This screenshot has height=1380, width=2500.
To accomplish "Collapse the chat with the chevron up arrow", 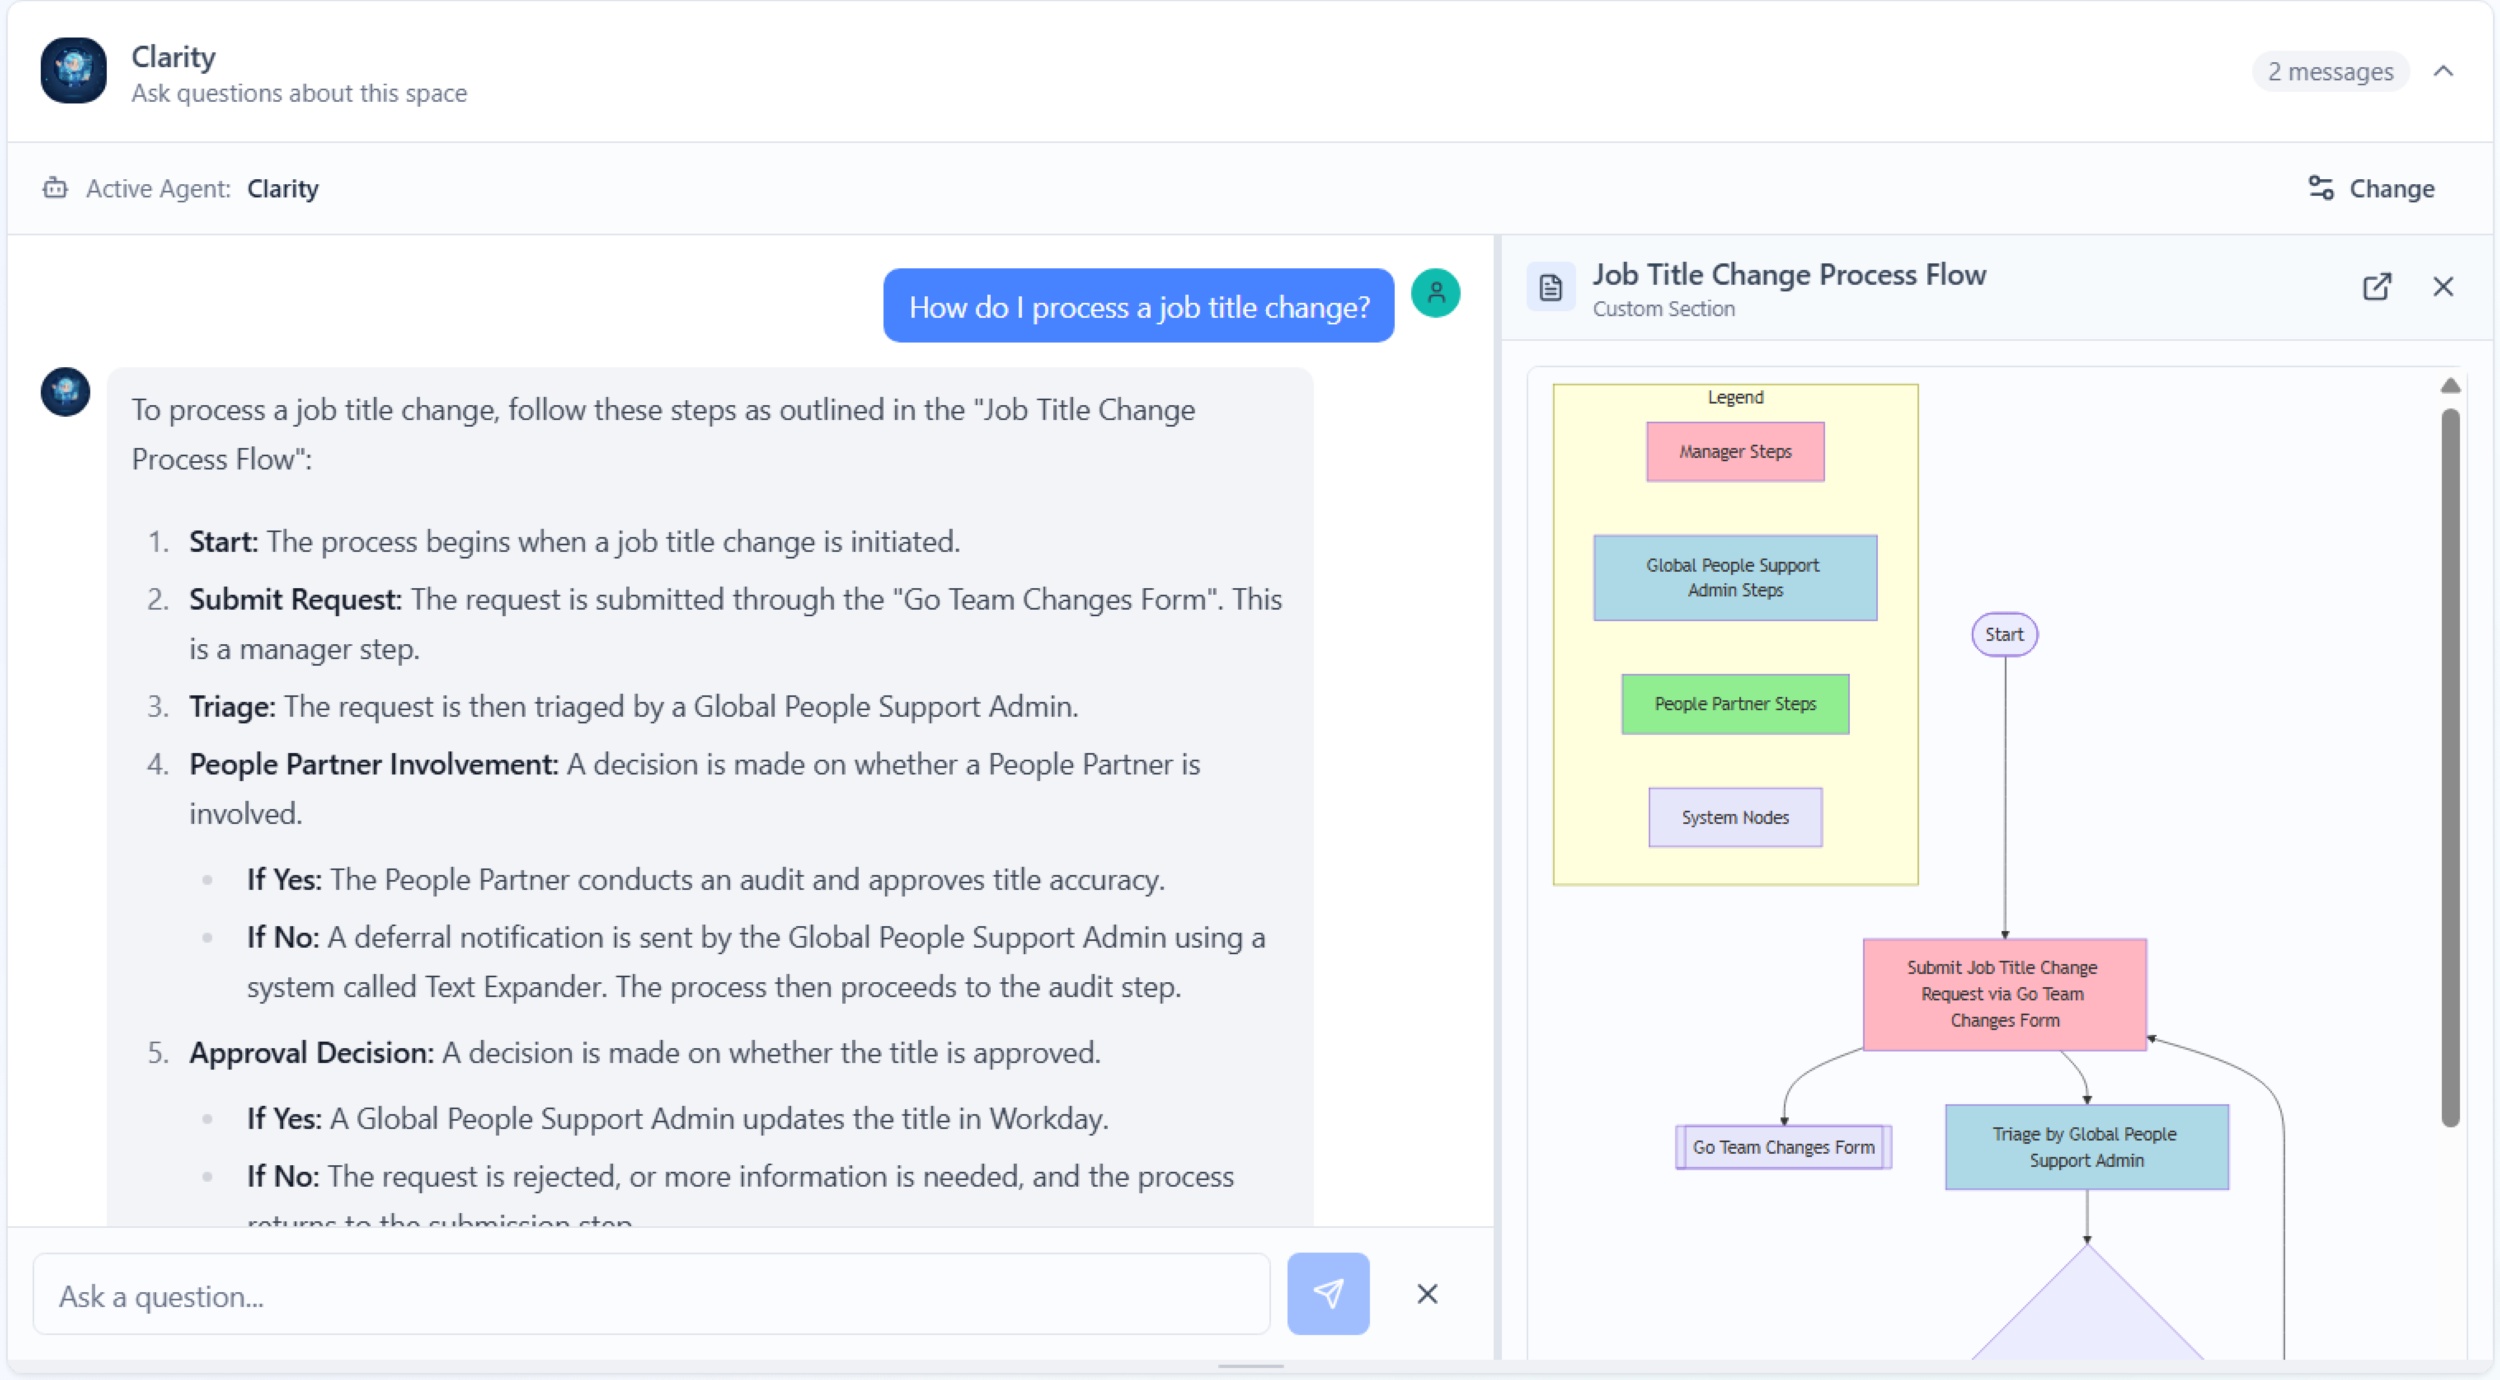I will click(2443, 71).
